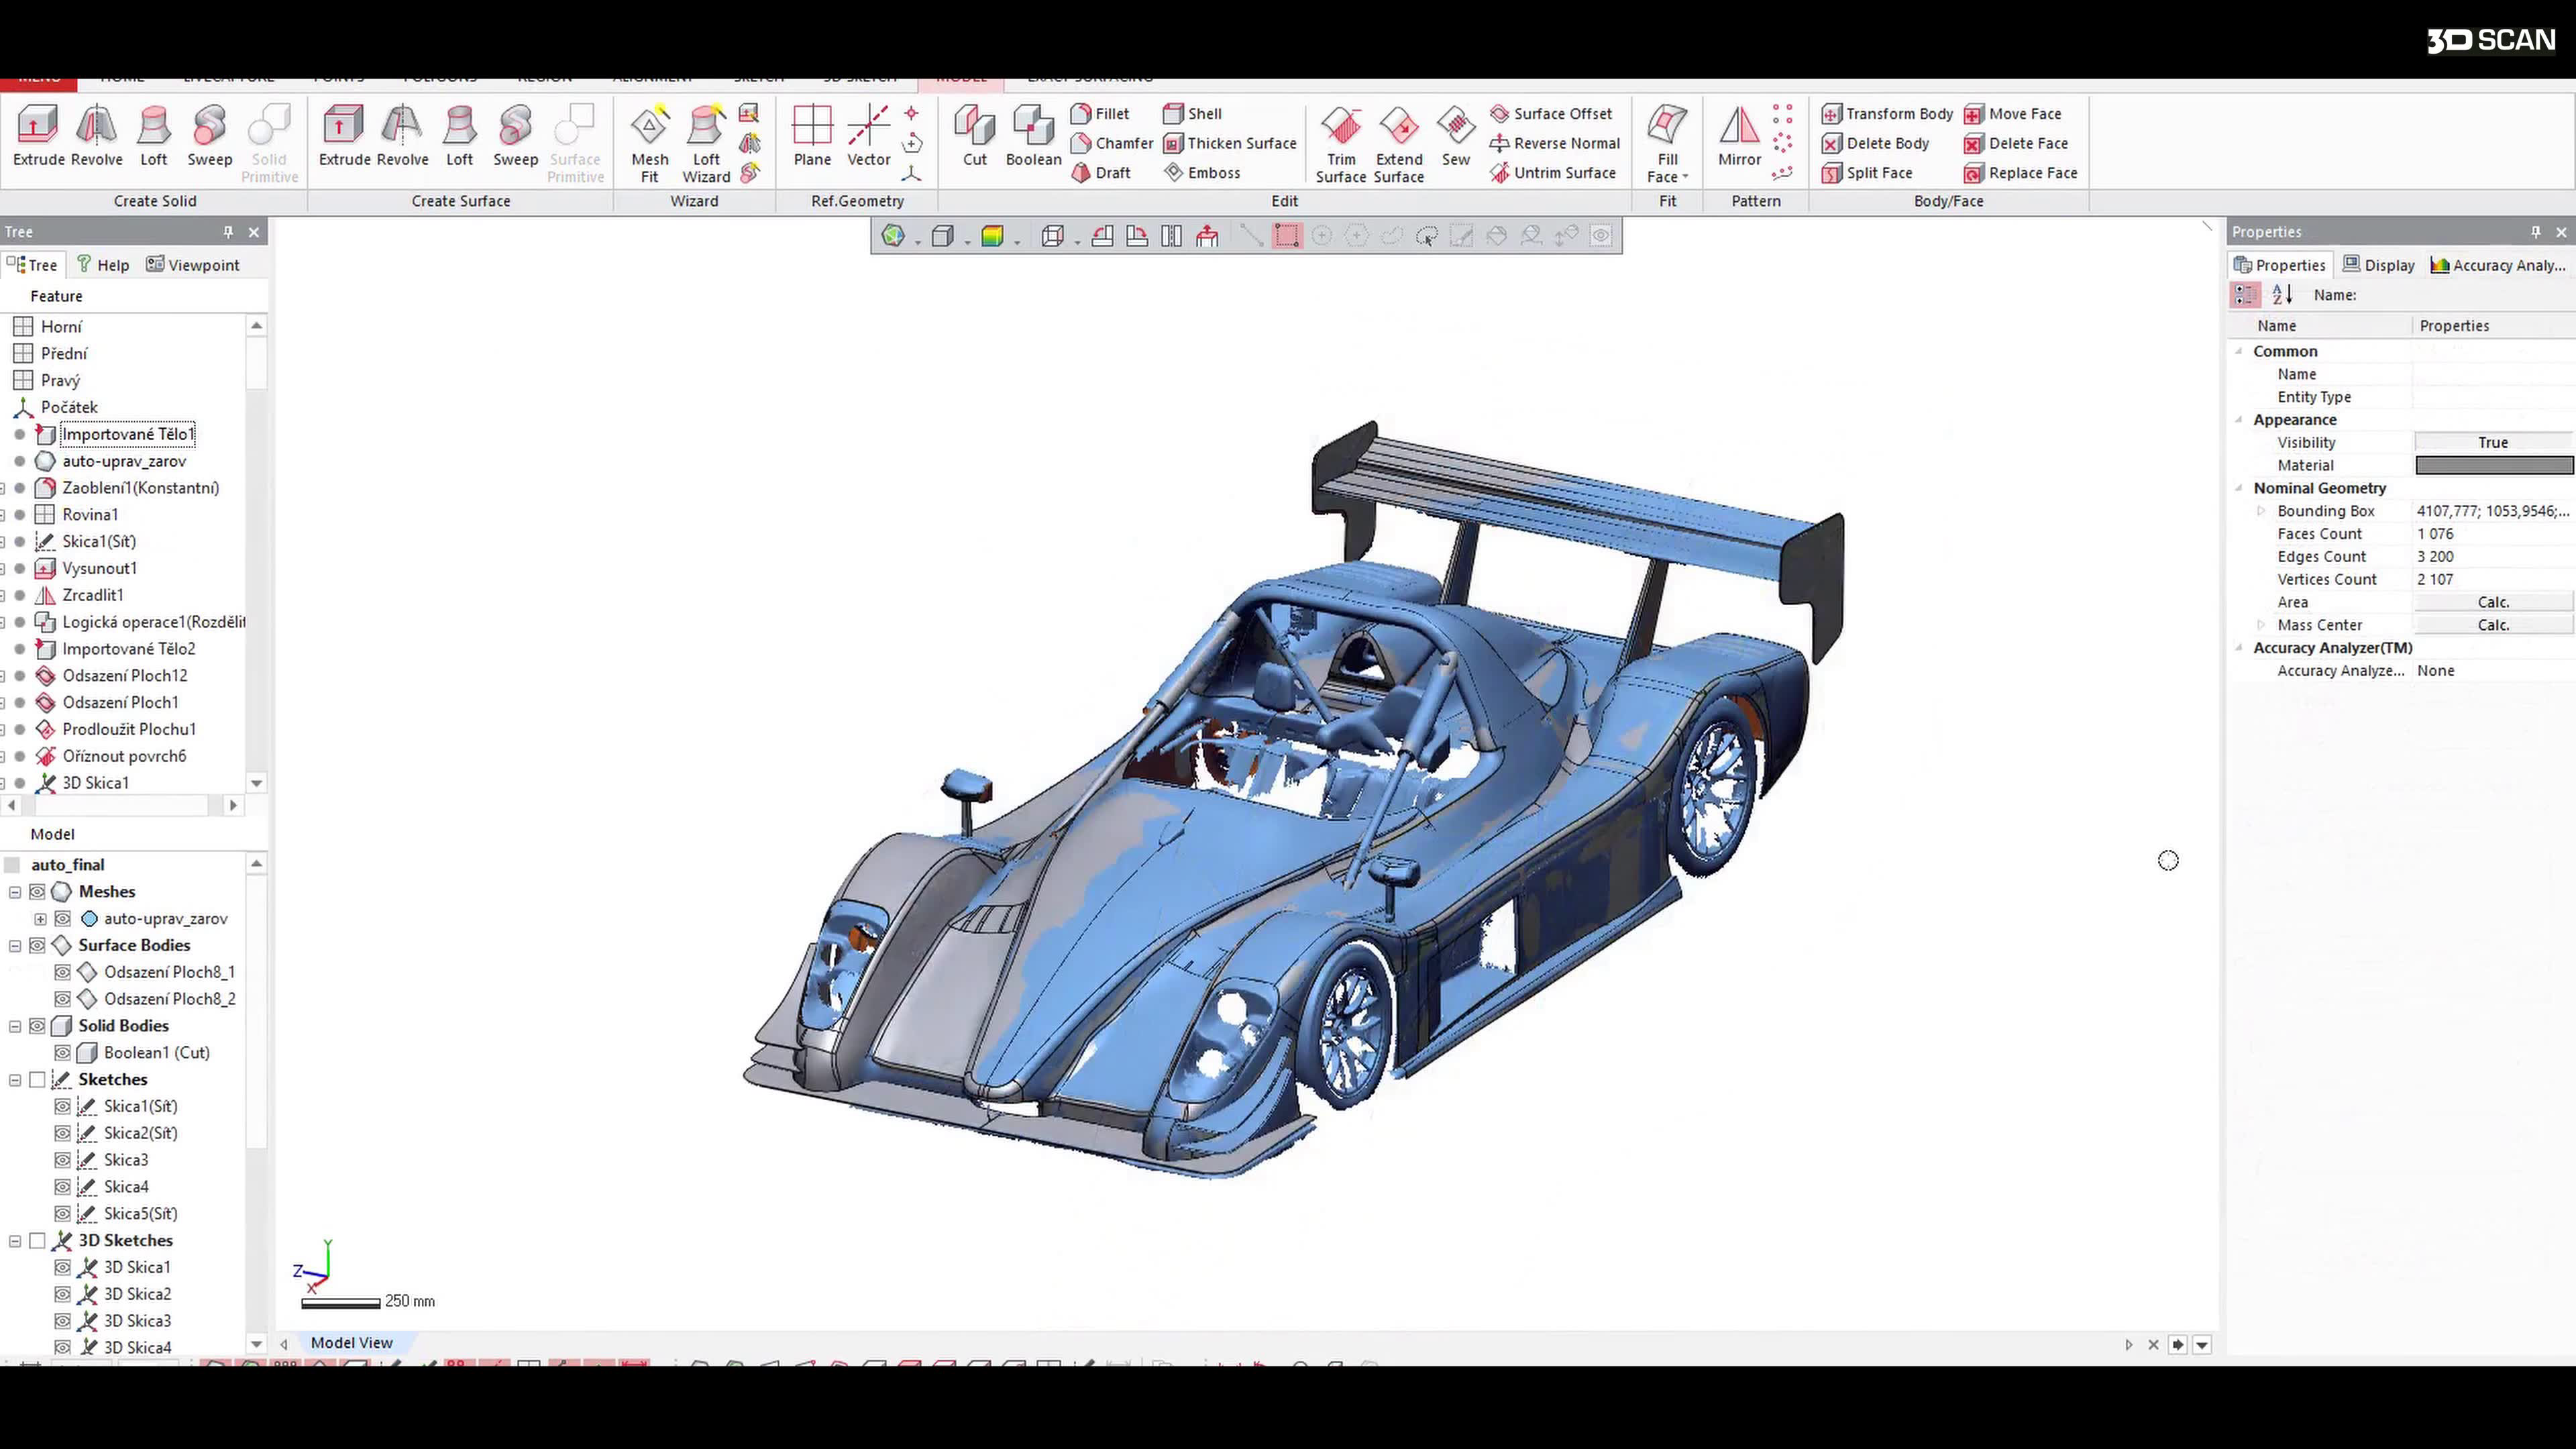
Task: Click the Material color swatch
Action: [x=2493, y=465]
